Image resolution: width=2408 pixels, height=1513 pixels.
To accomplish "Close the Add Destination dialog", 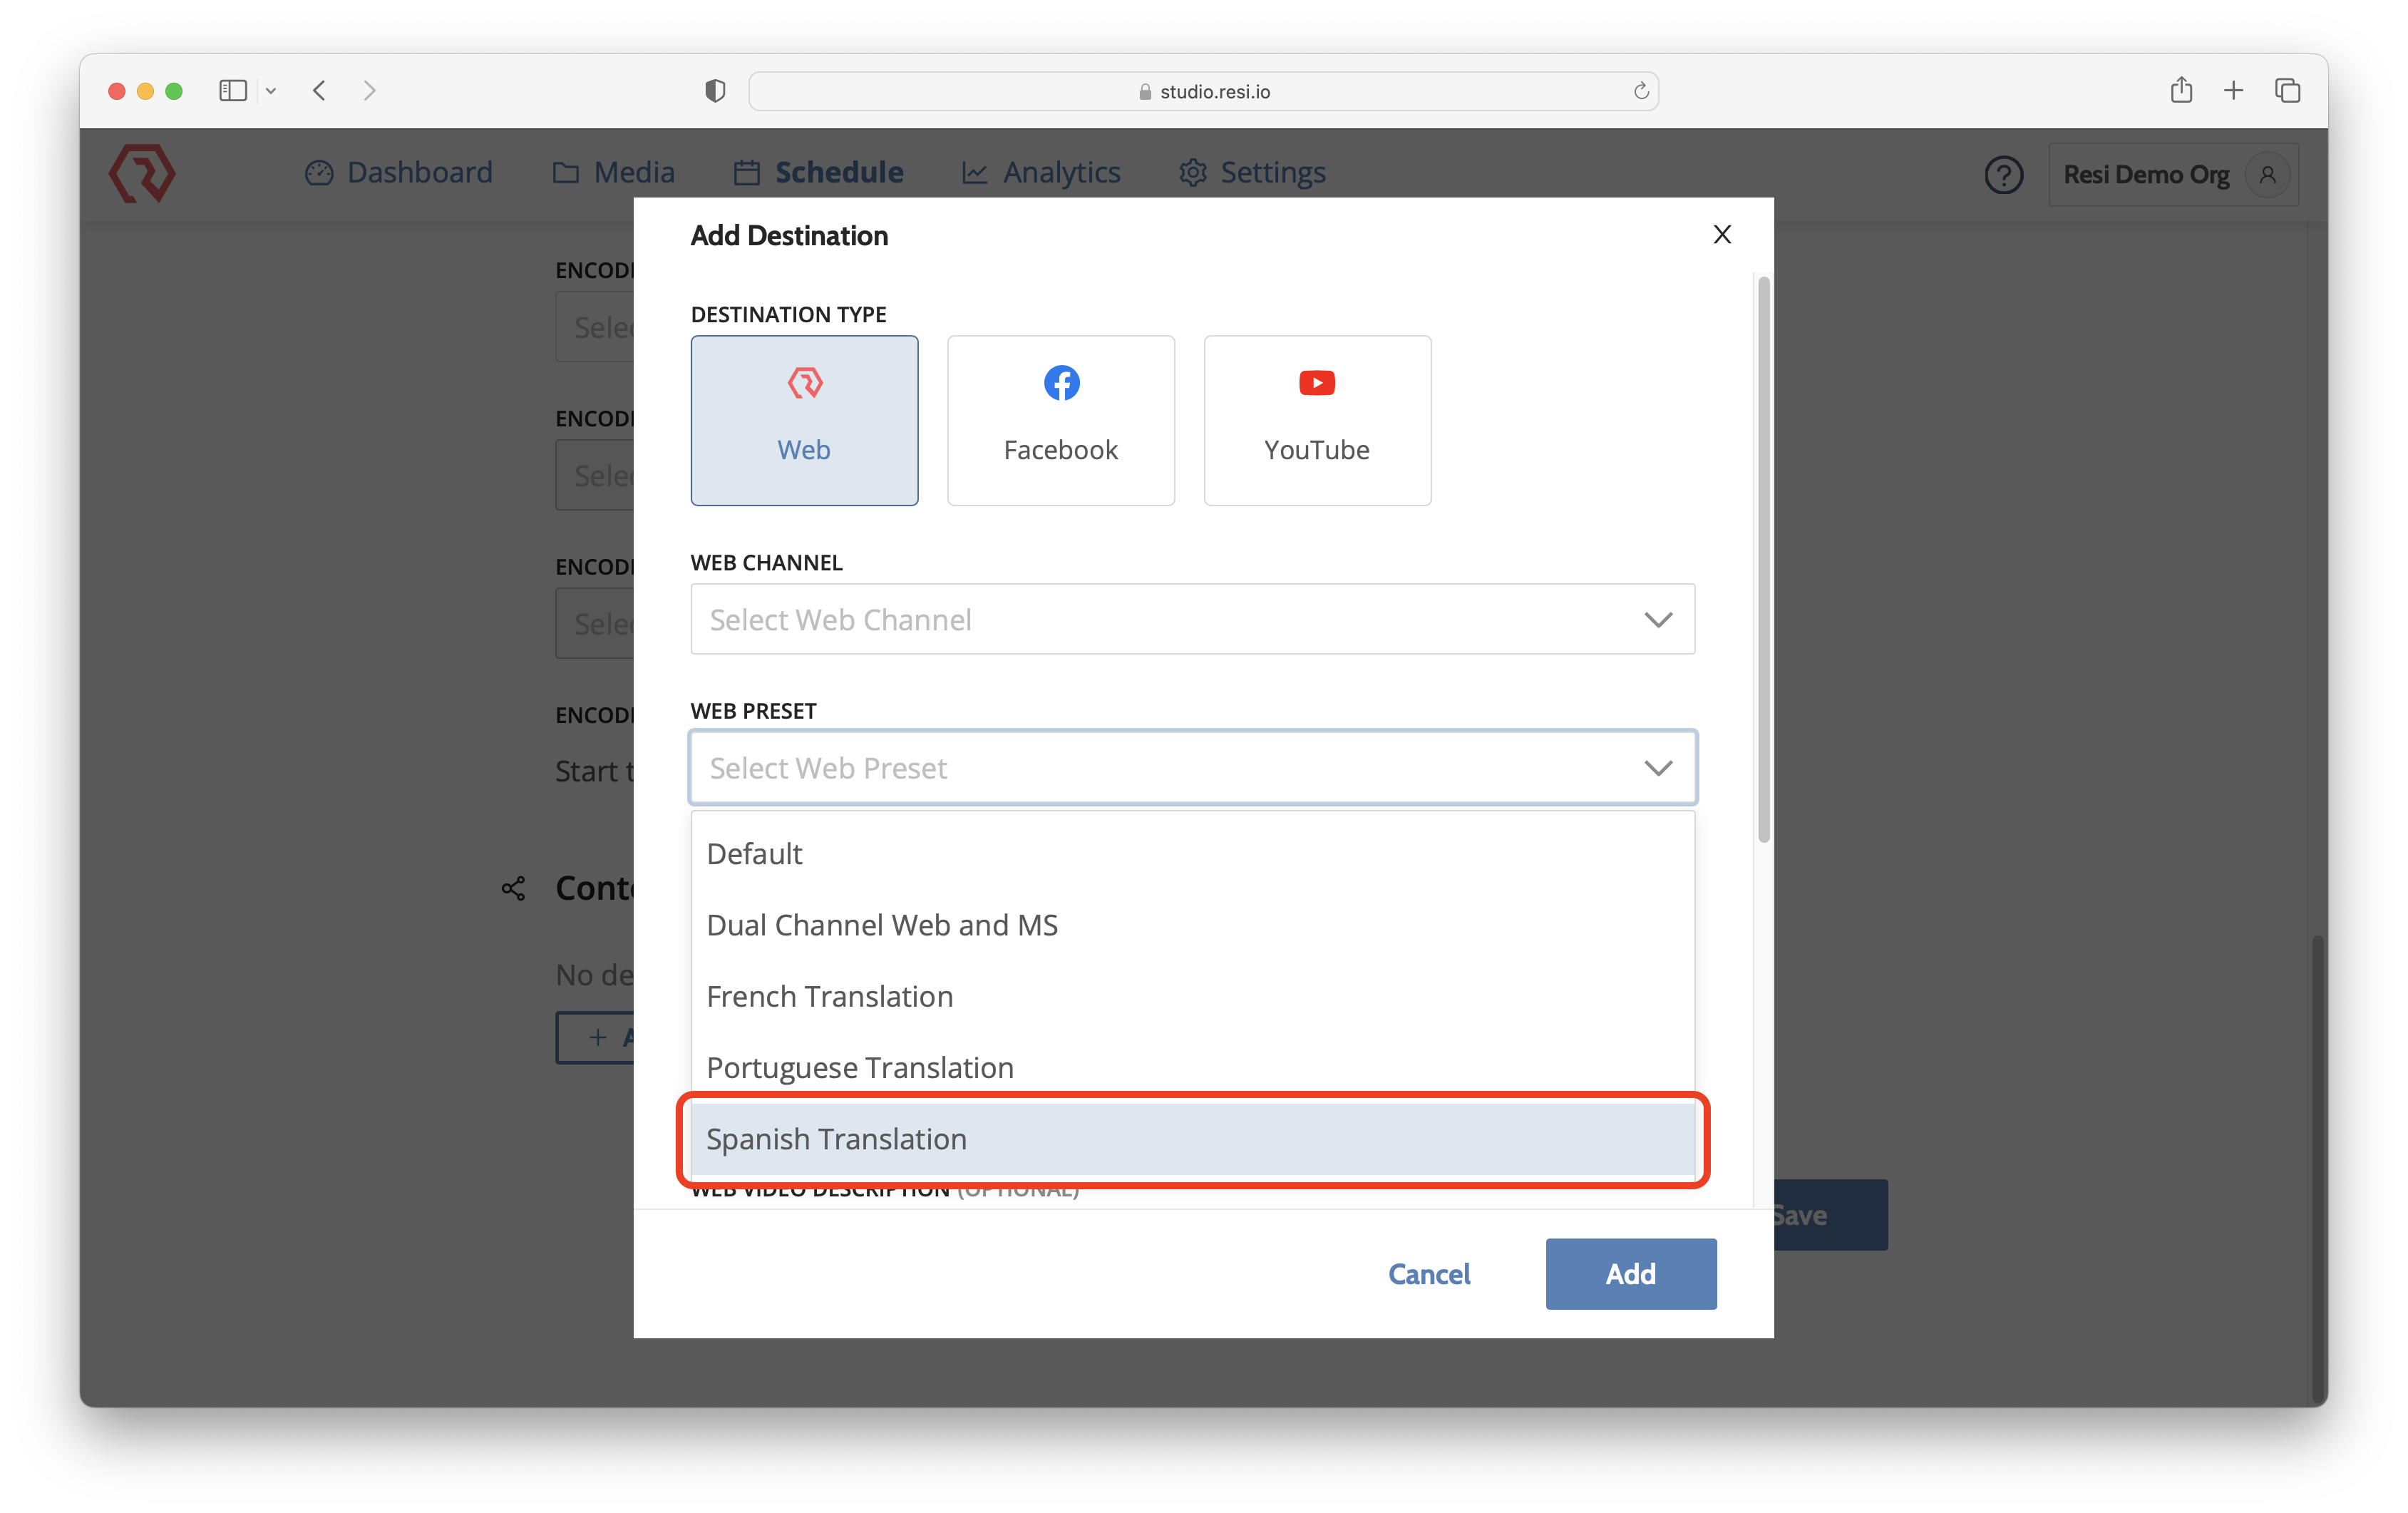I will [1721, 234].
